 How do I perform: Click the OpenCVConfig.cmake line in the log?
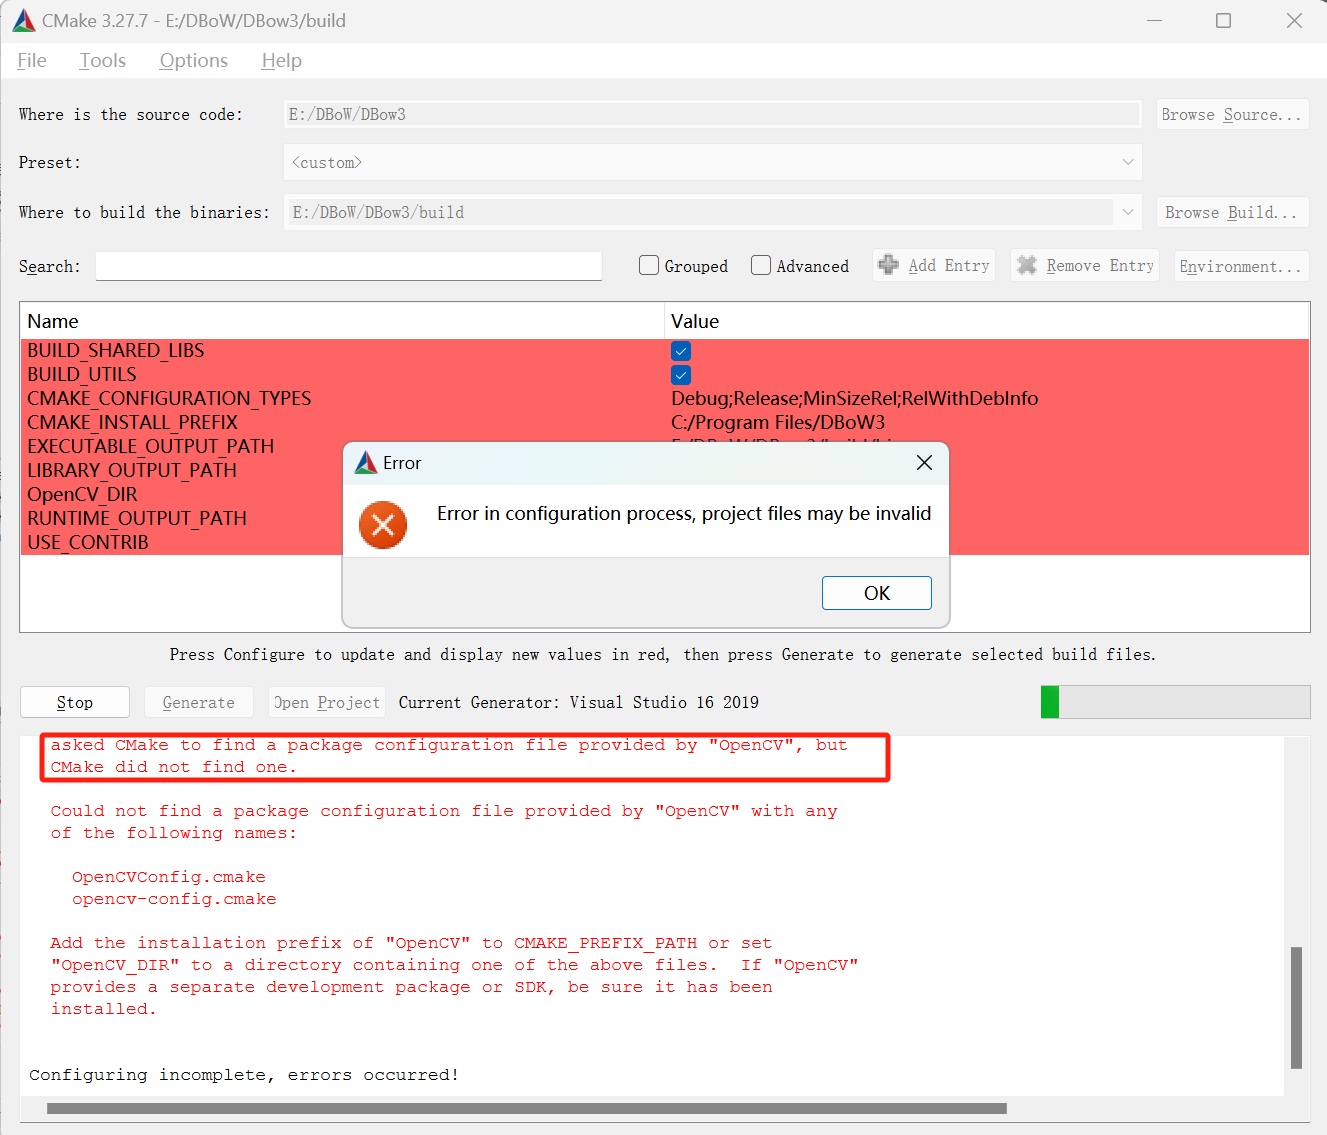168,877
